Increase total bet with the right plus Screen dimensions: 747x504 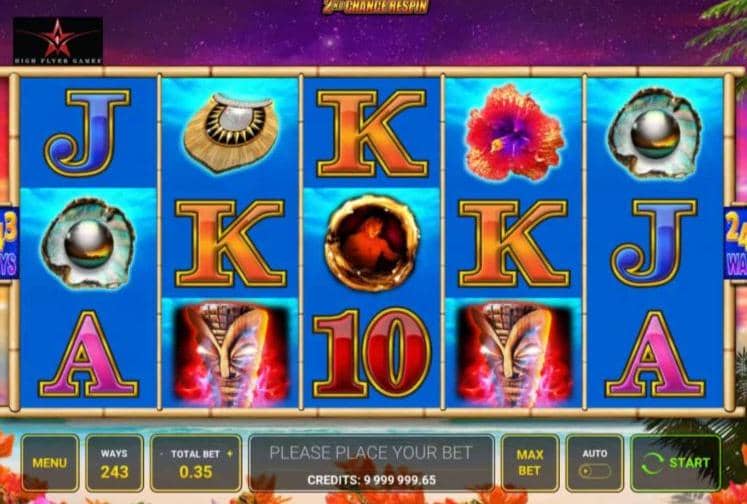(x=230, y=454)
